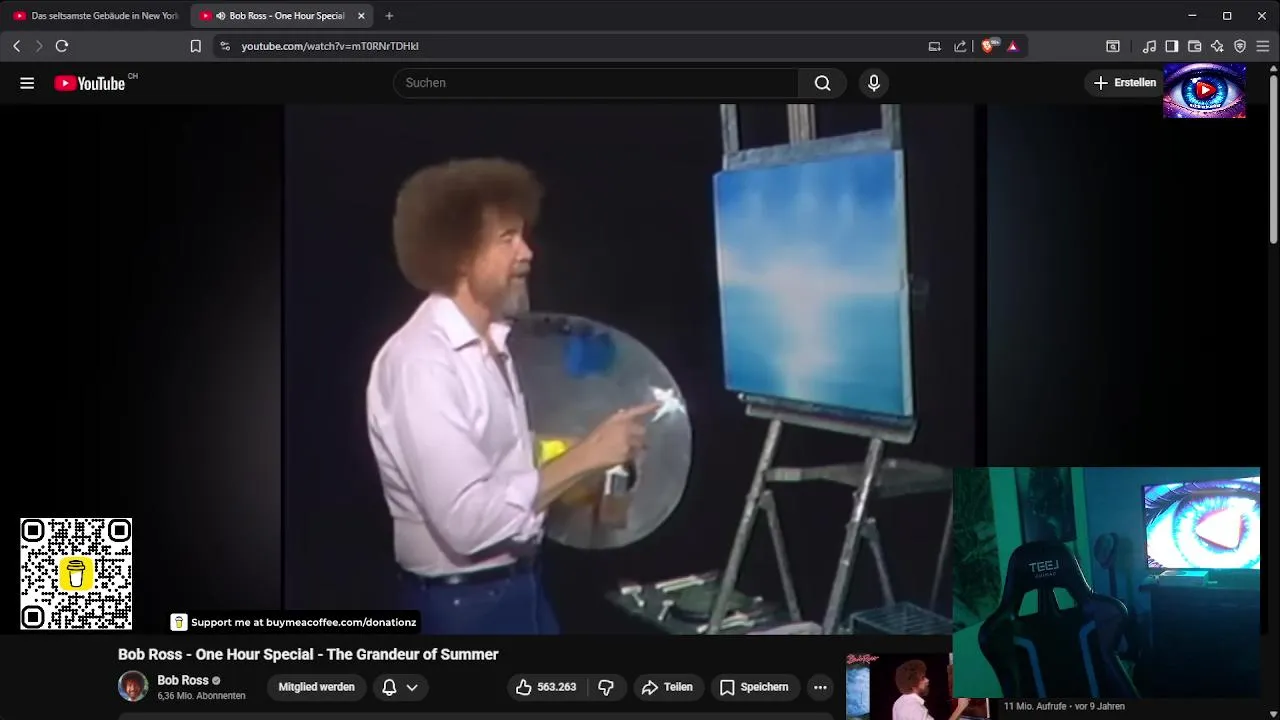Open Brave Rewards triangle icon
Screen dimensions: 1280x720
[1013, 46]
